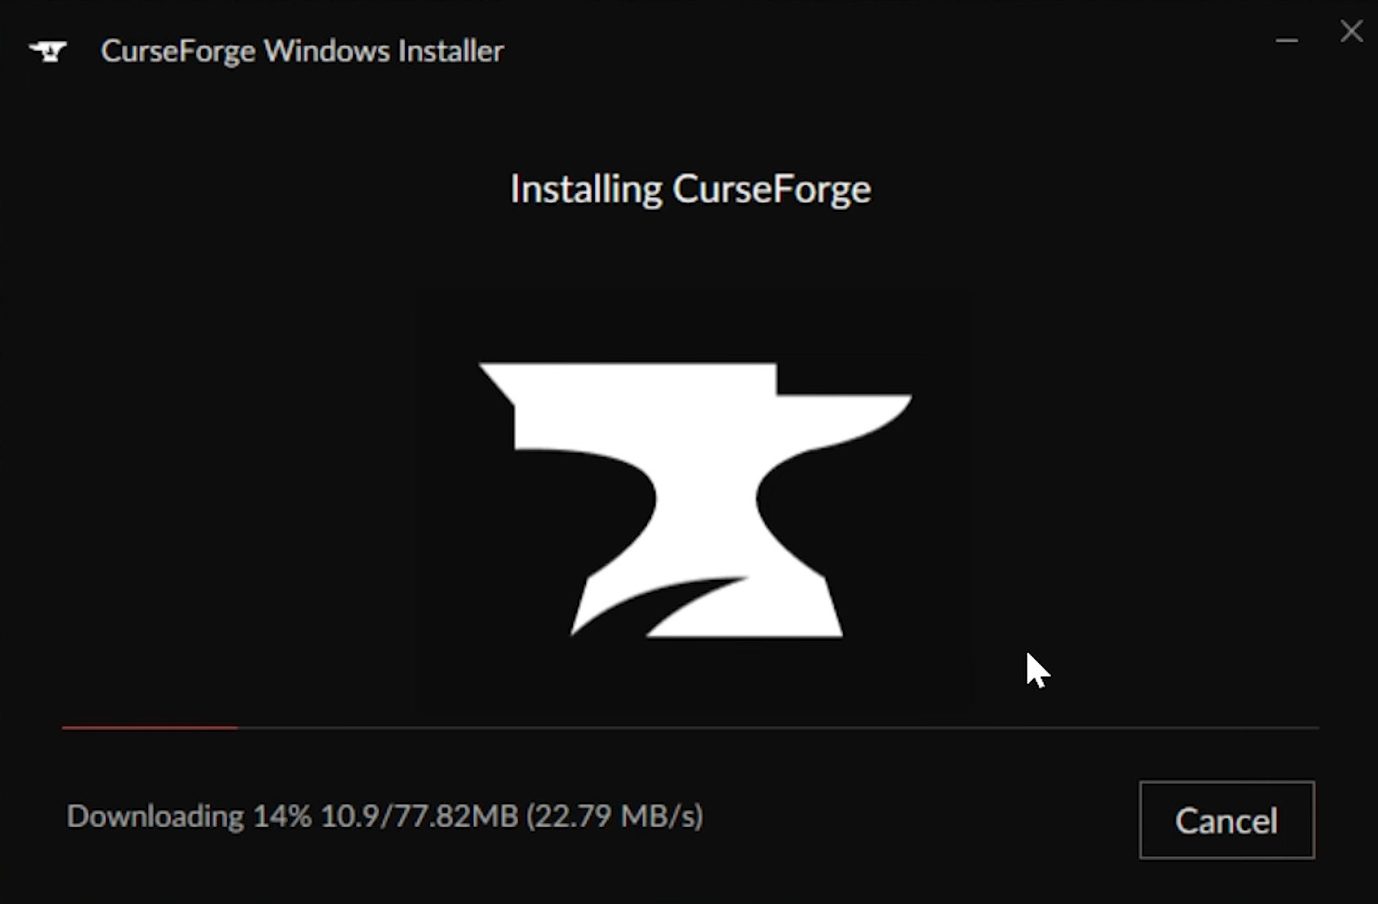Screen dimensions: 1378x904
Task: Click the word "Installer" in the title bar
Action: [451, 51]
